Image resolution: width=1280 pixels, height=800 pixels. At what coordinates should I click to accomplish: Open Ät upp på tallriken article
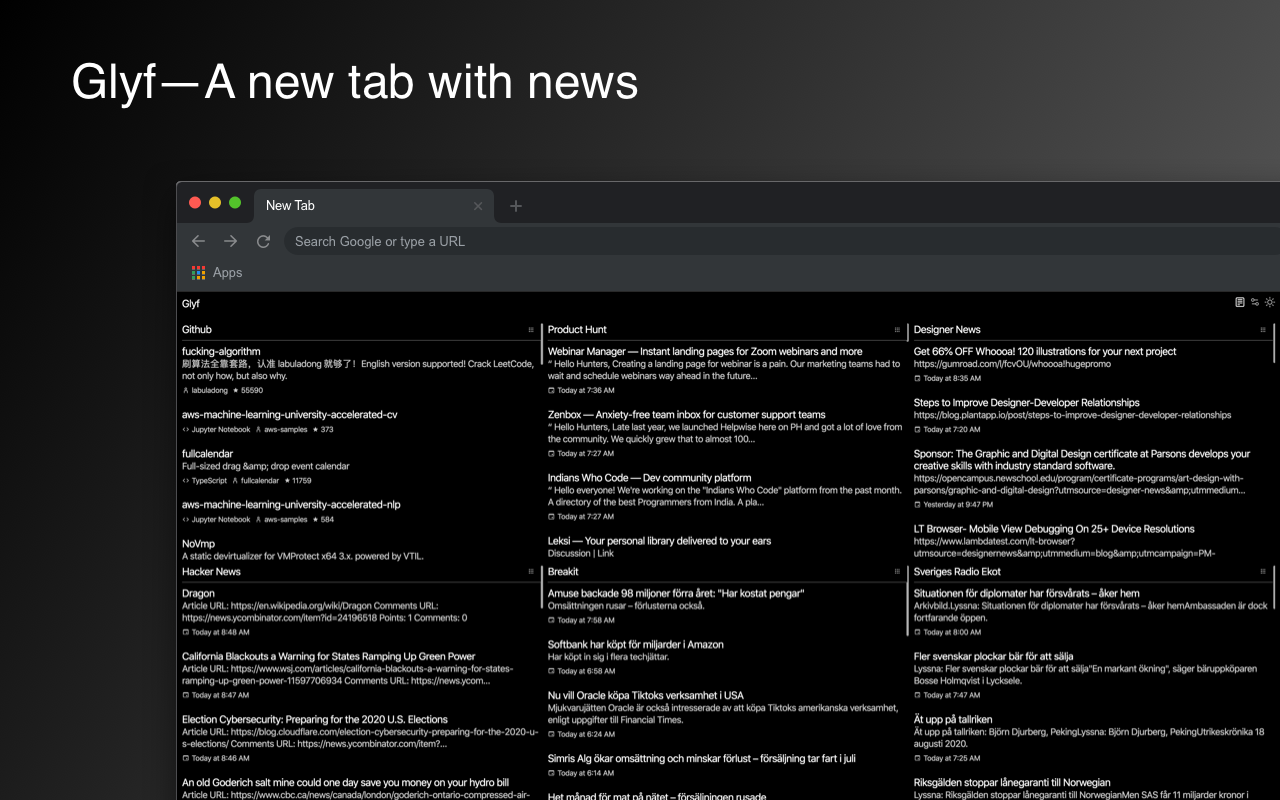pyautogui.click(x=953, y=719)
